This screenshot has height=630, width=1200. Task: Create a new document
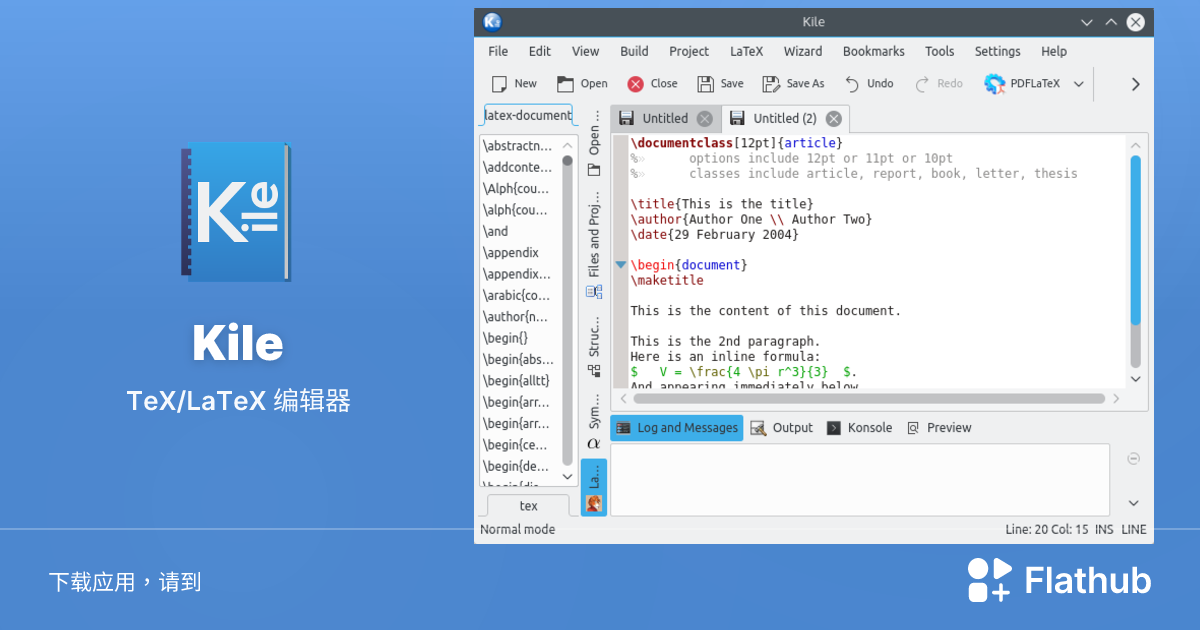pyautogui.click(x=513, y=83)
